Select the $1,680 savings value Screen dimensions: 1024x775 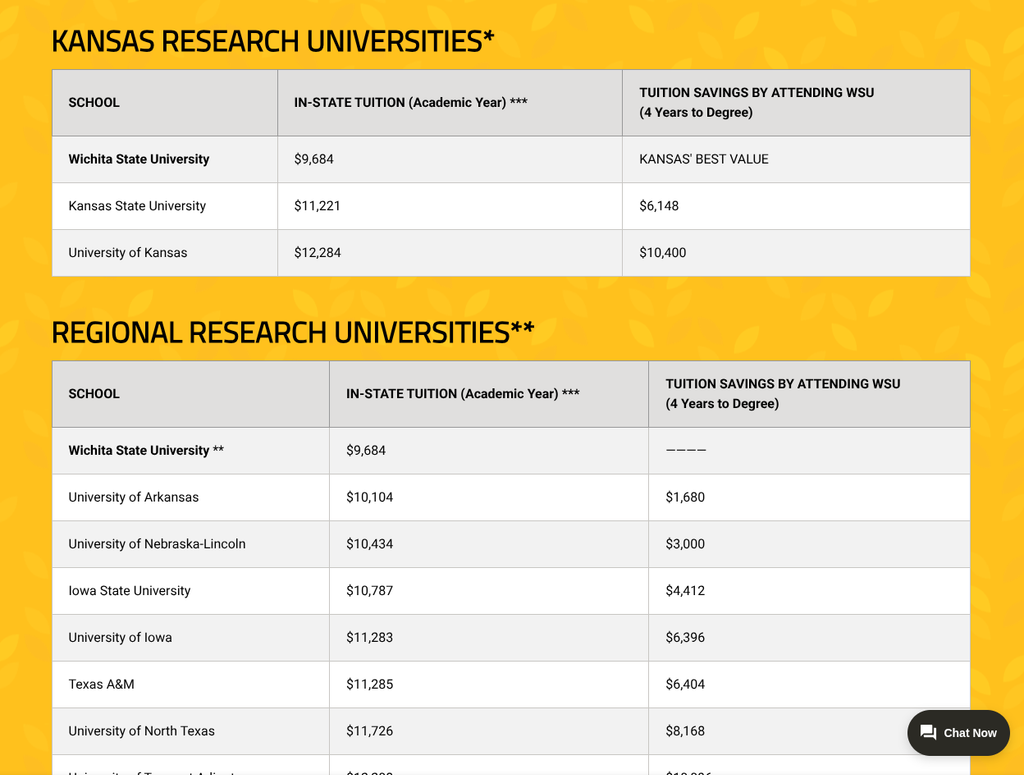click(685, 497)
